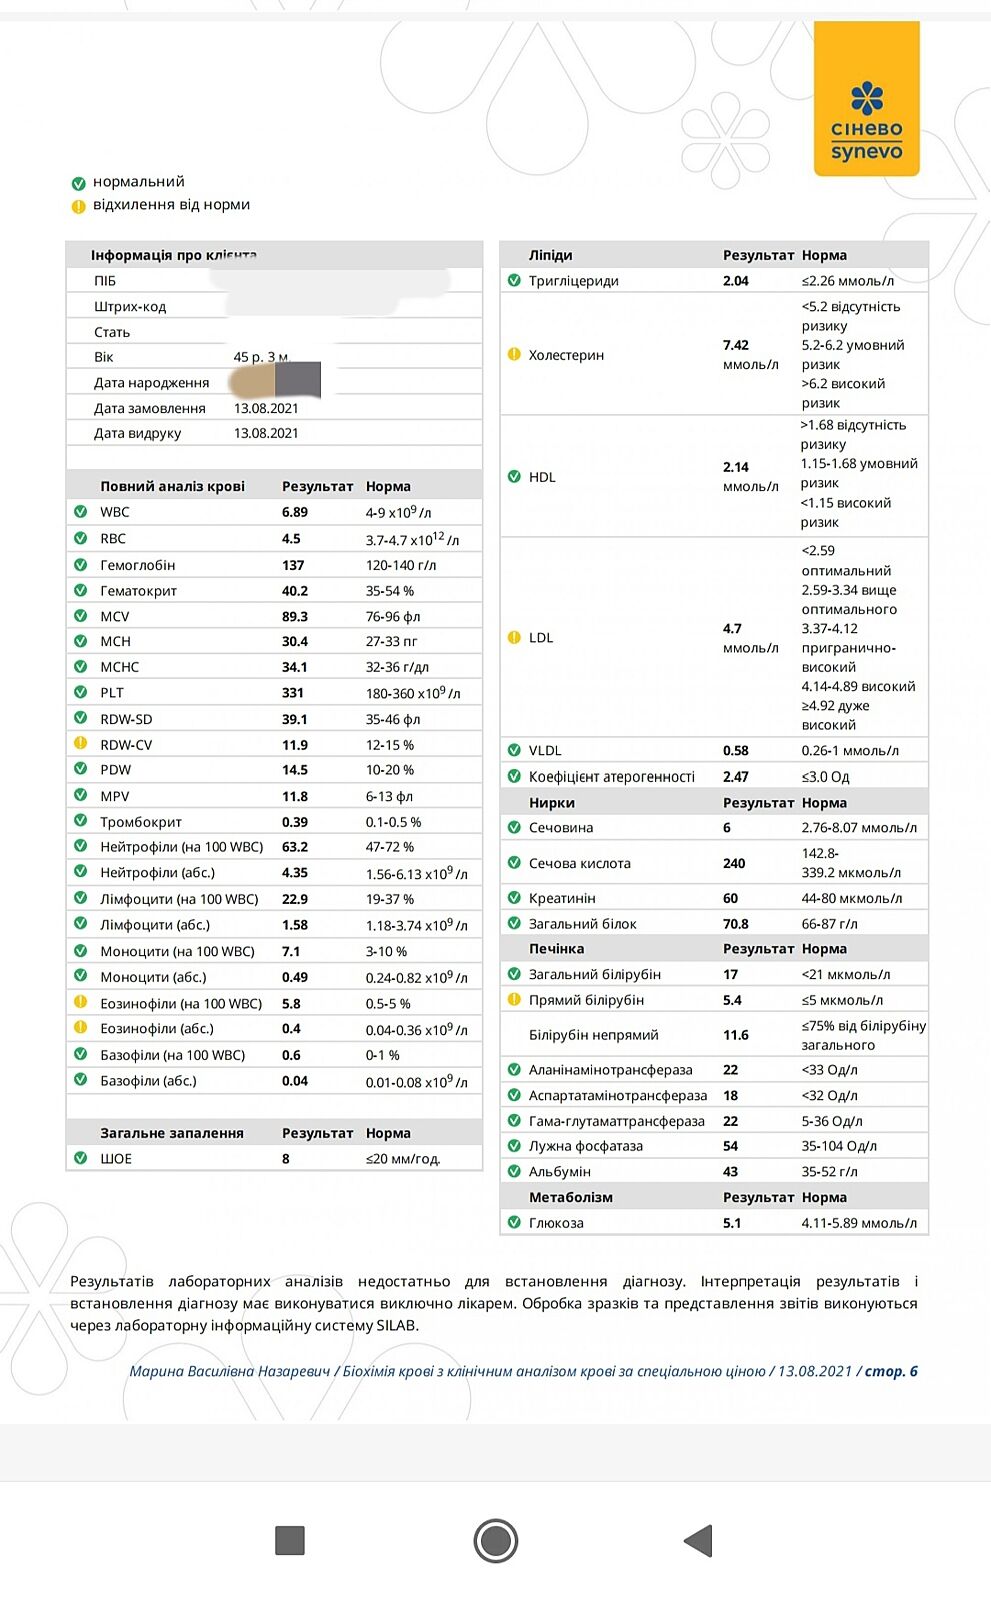Click the Повний аналіз крові header
The width and height of the screenshot is (991, 1600).
tap(172, 486)
